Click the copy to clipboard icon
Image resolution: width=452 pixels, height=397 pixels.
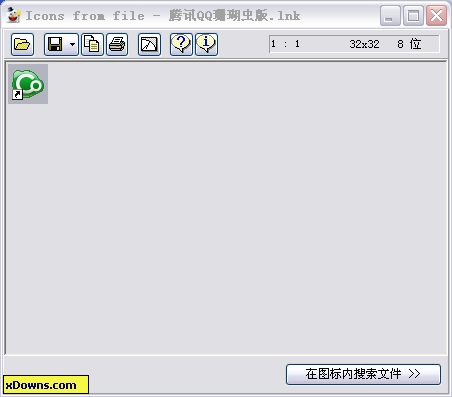pyautogui.click(x=92, y=44)
